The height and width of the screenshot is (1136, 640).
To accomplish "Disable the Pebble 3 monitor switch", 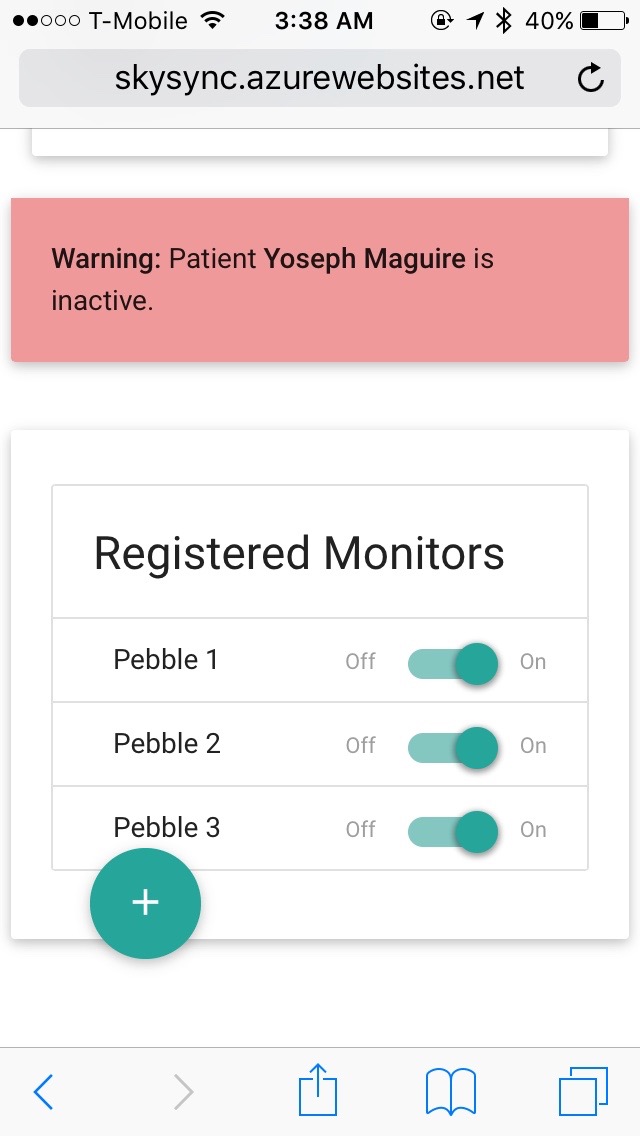I will (x=454, y=830).
